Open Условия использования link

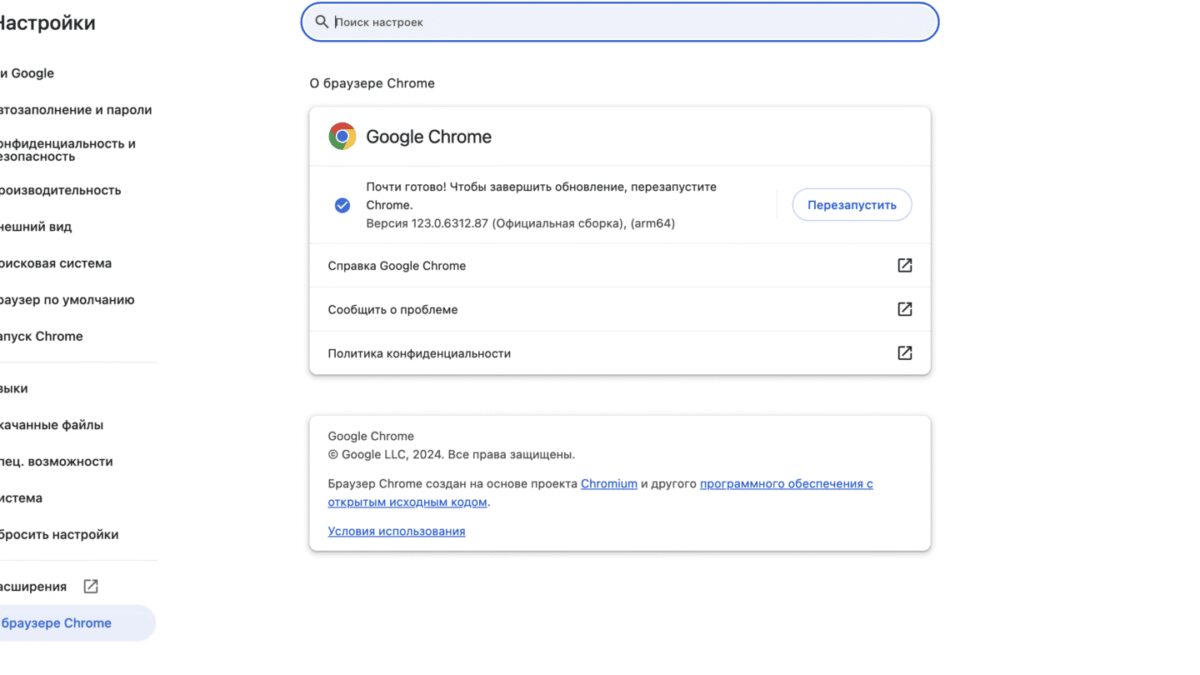pyautogui.click(x=394, y=531)
